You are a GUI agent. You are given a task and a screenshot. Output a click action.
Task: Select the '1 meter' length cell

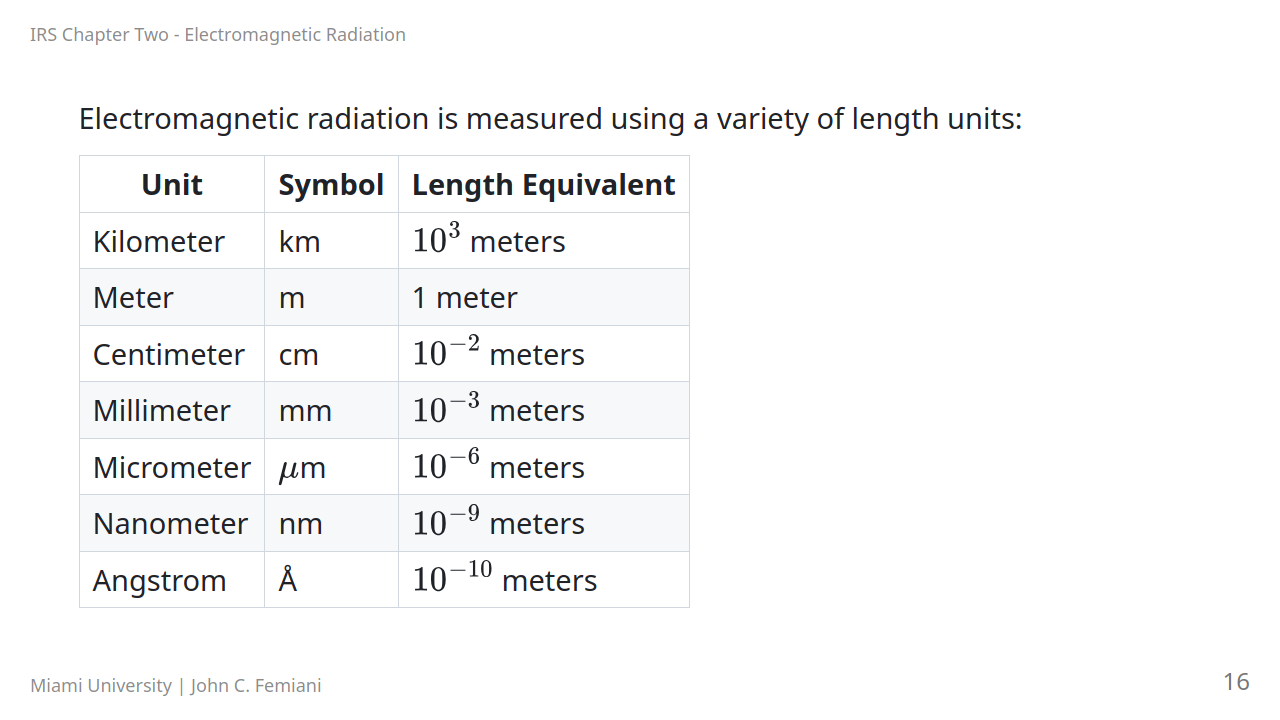point(465,298)
